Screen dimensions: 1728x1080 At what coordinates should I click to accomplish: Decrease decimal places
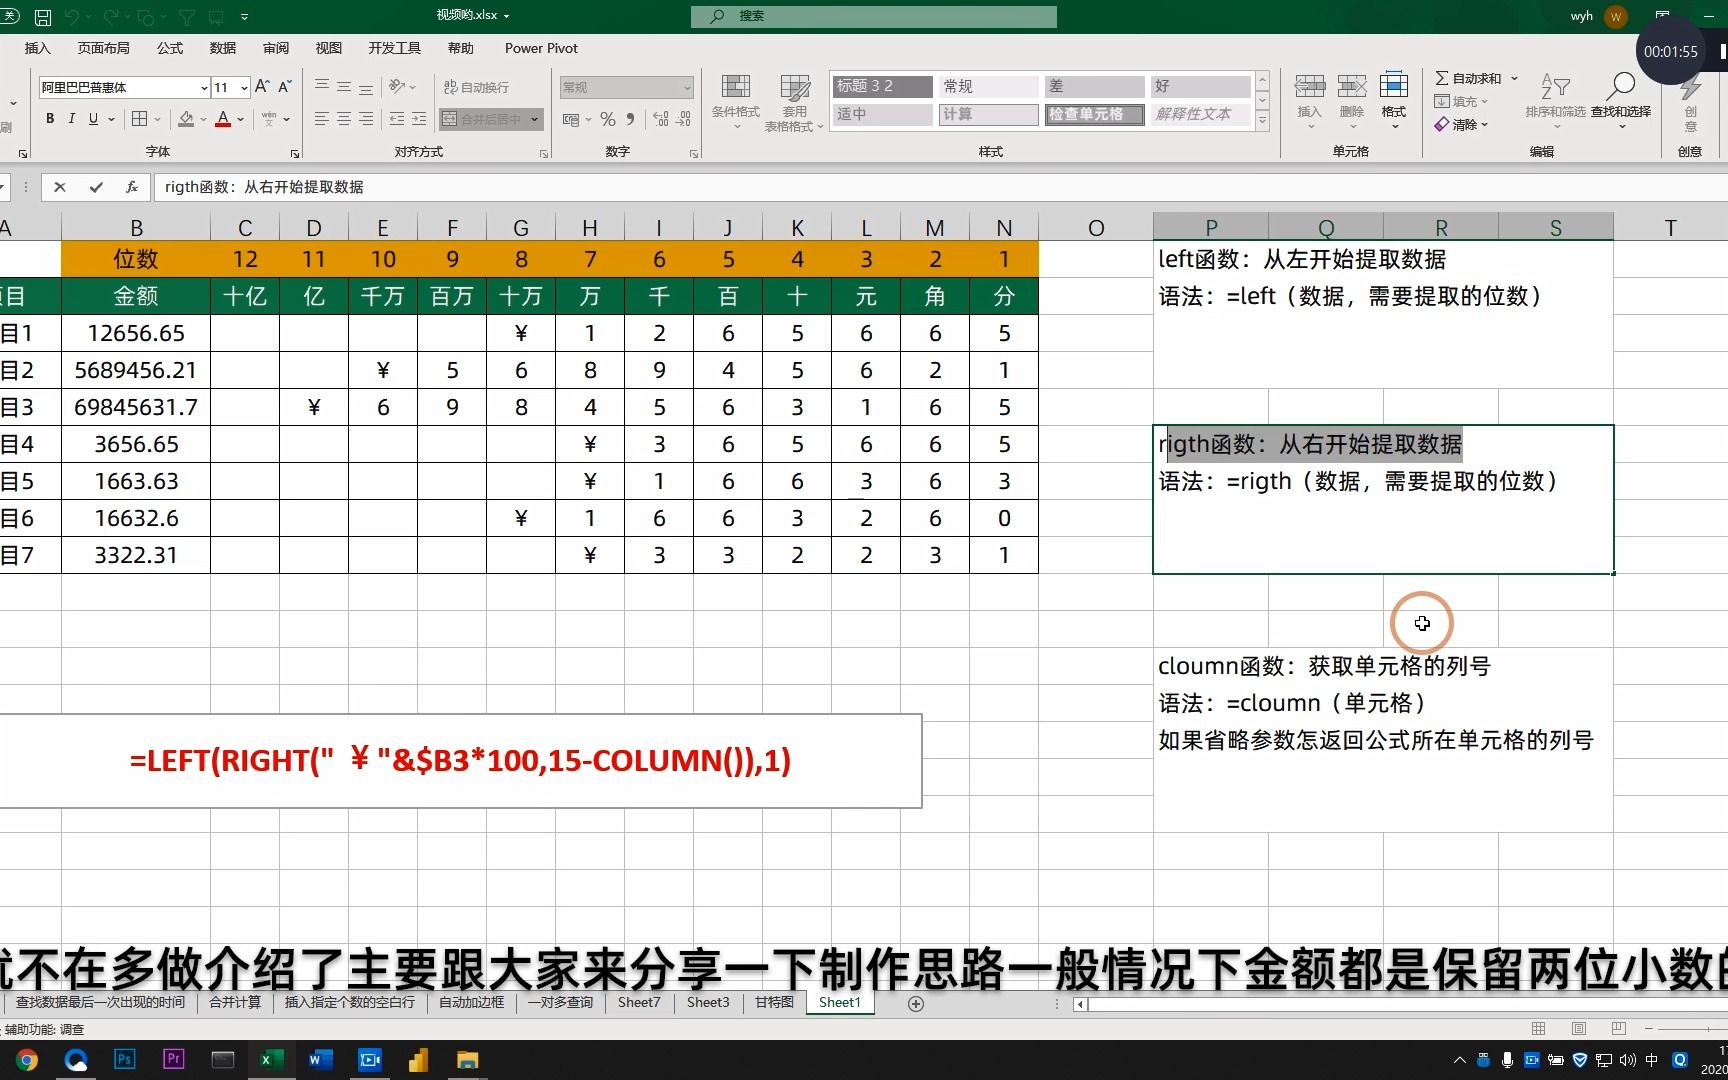click(x=684, y=119)
